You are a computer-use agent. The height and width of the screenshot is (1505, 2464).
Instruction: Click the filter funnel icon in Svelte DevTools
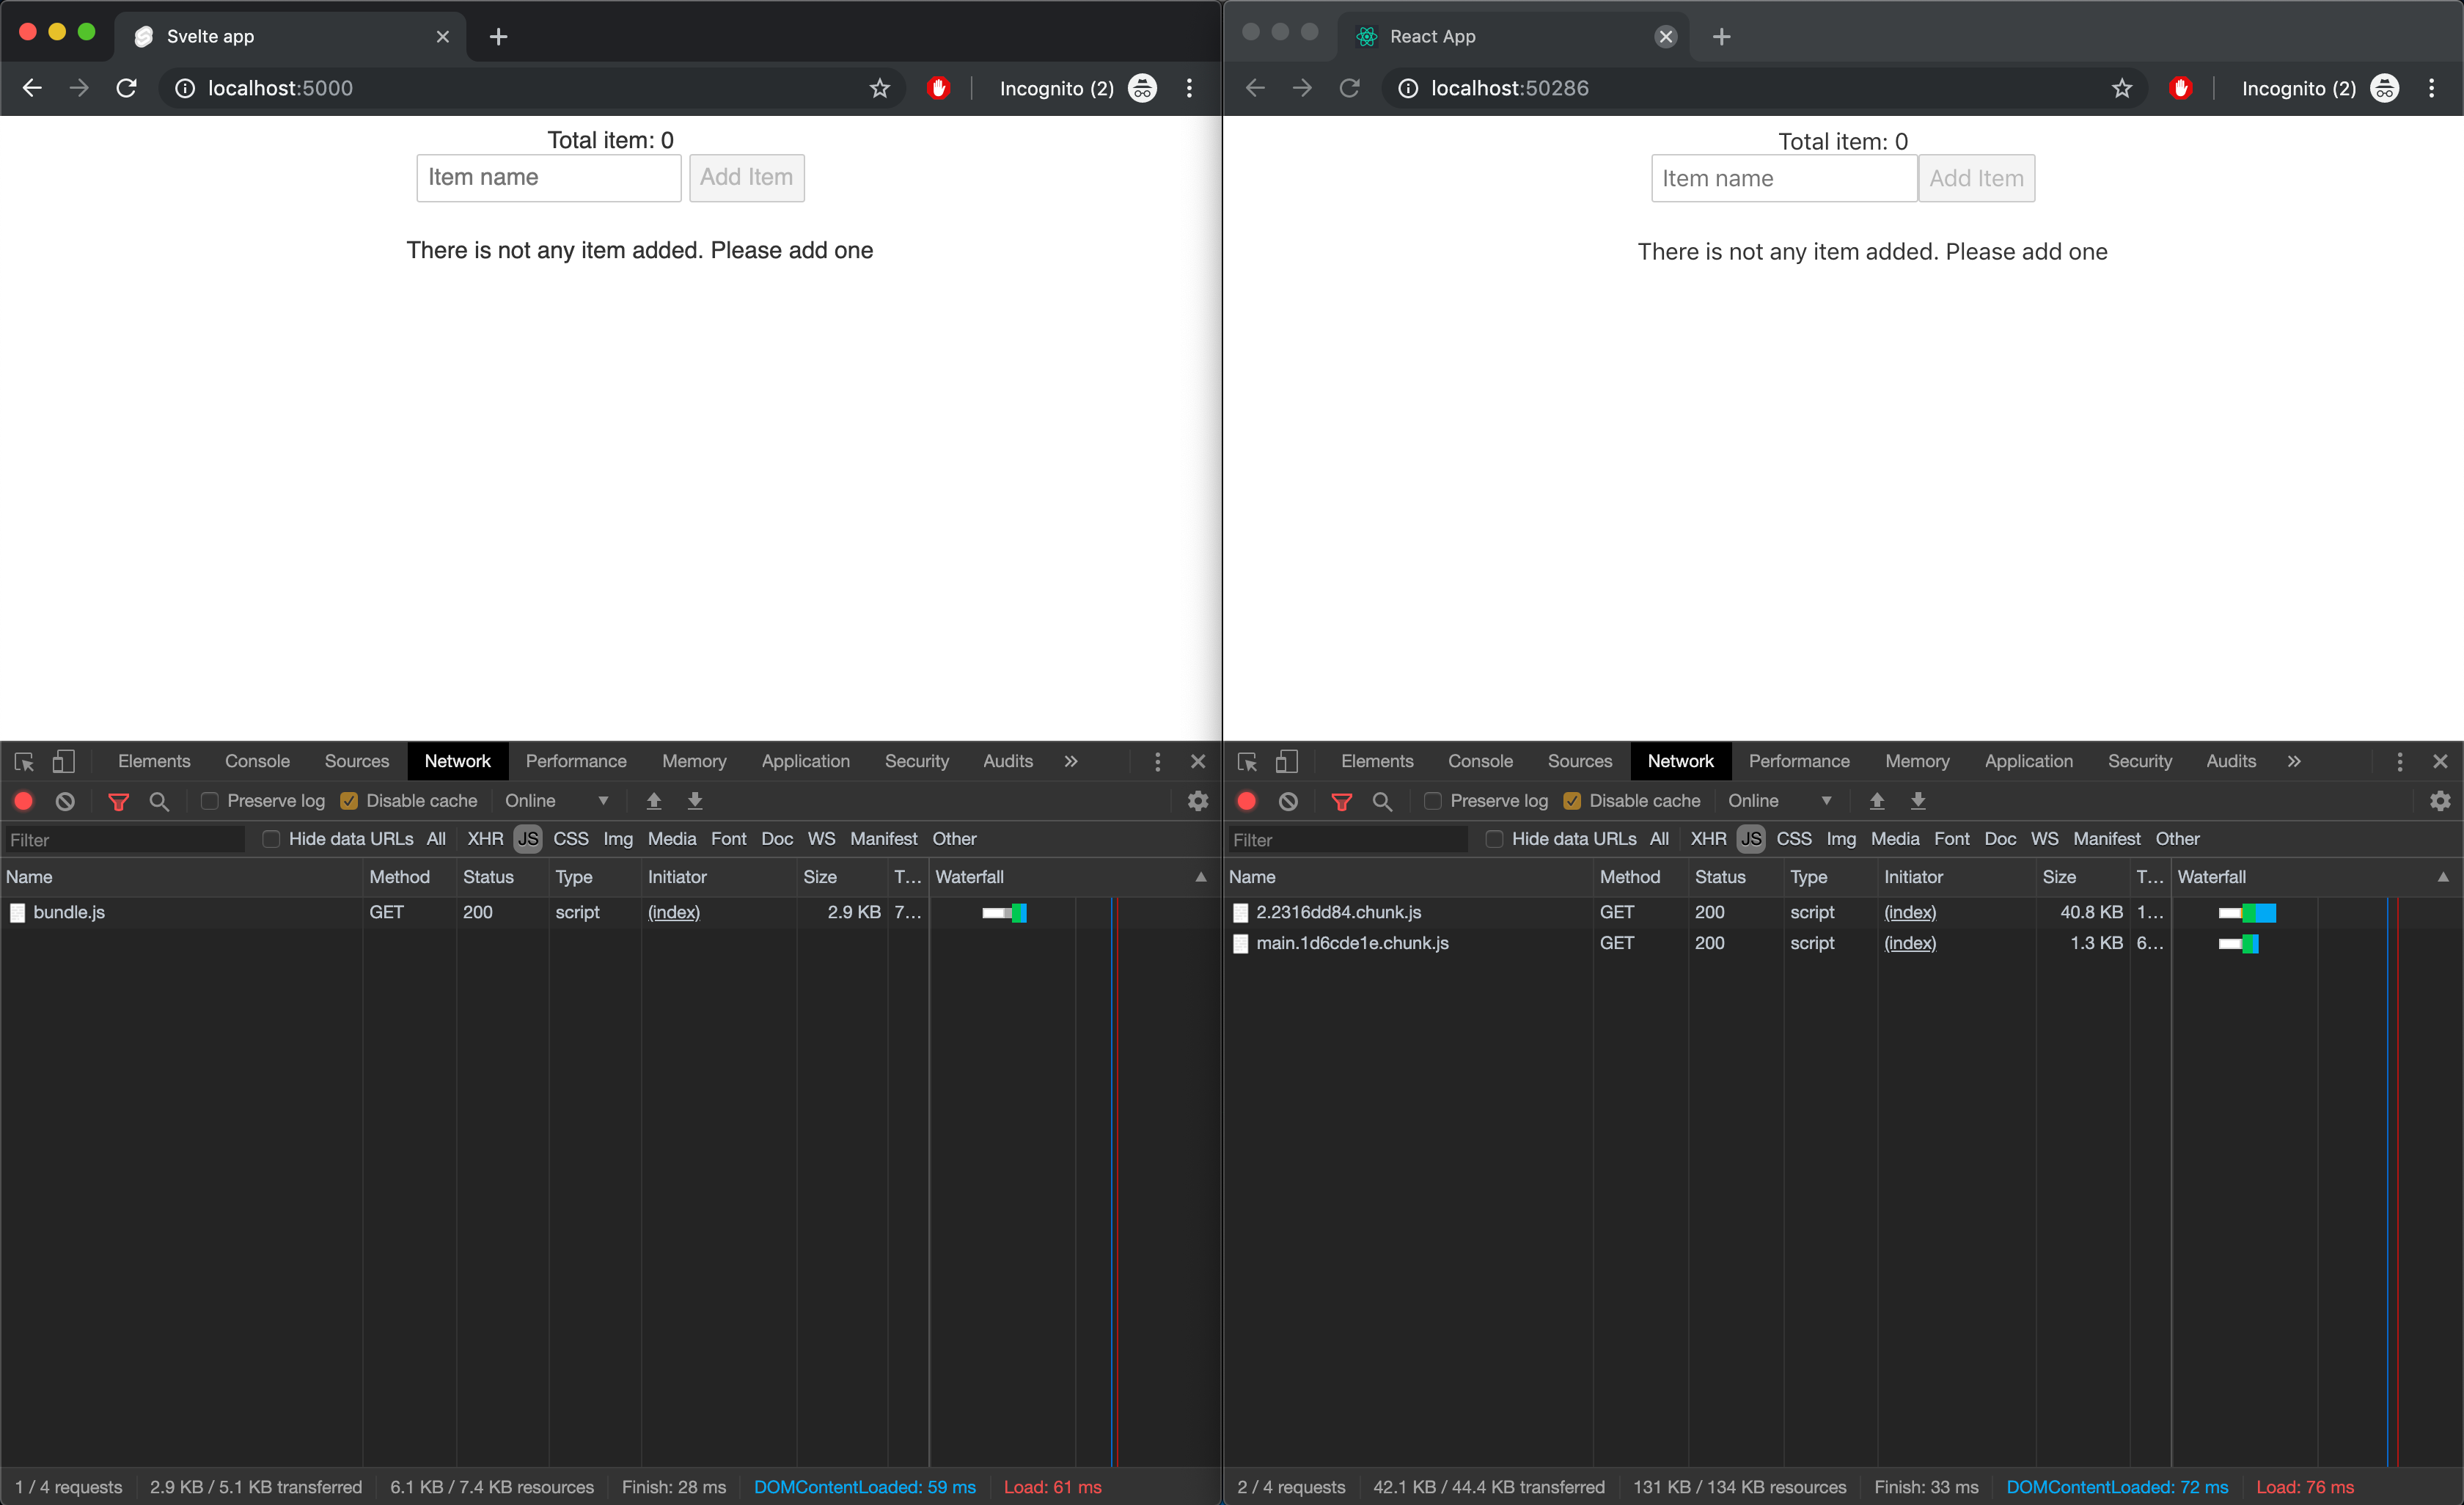pos(118,801)
